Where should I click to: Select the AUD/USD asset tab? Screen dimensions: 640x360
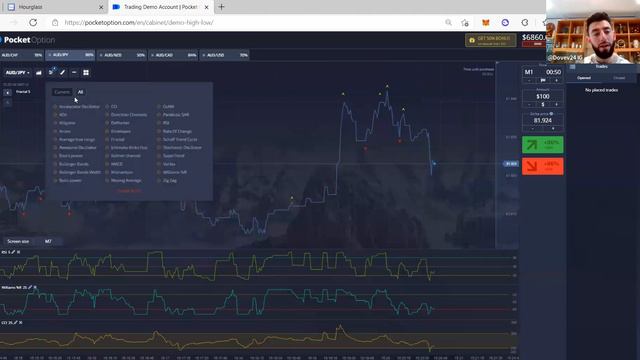224,55
